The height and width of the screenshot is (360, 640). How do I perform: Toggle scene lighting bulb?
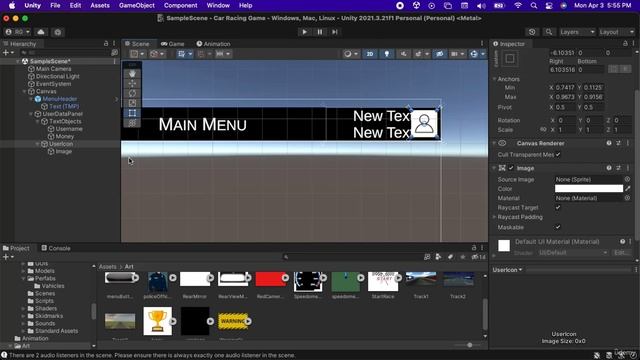click(387, 54)
